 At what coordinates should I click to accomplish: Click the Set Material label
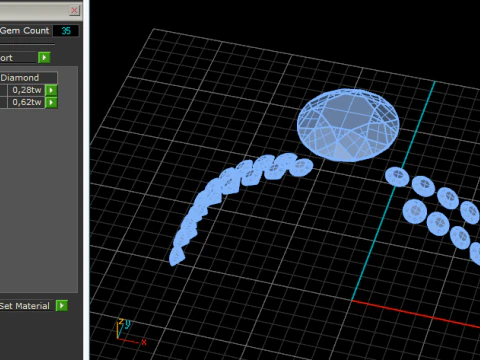click(x=25, y=306)
